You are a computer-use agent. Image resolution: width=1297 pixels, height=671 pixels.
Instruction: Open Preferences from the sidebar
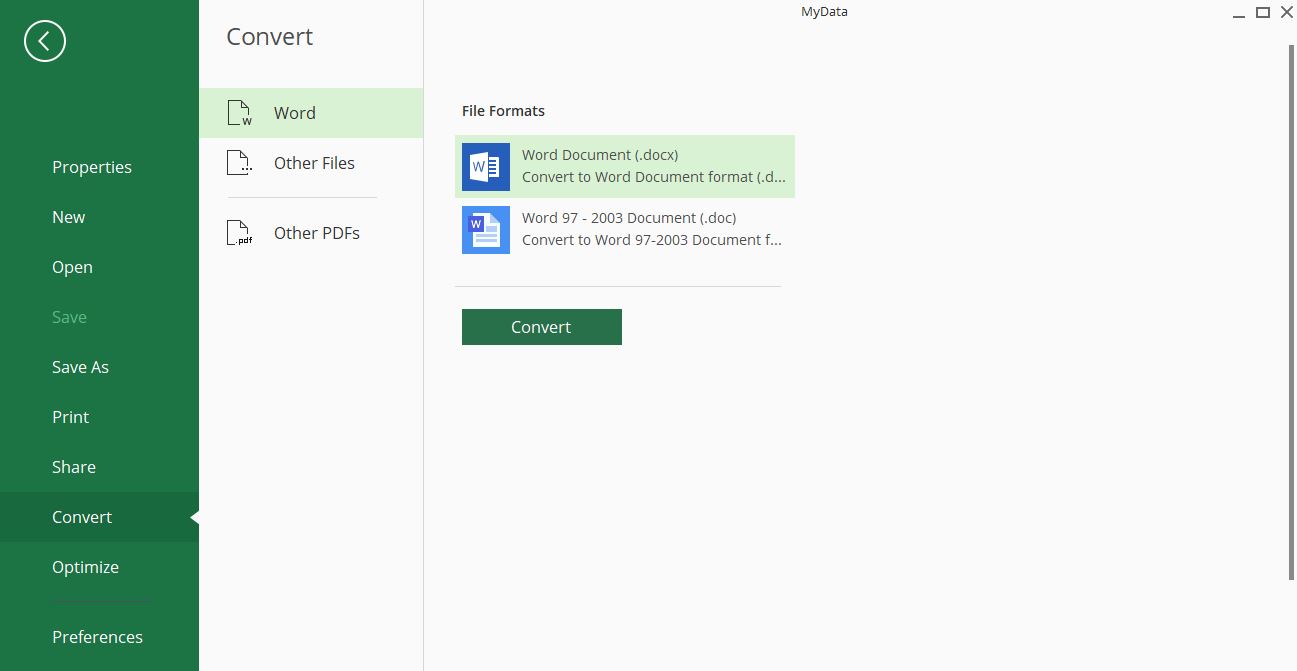[97, 637]
